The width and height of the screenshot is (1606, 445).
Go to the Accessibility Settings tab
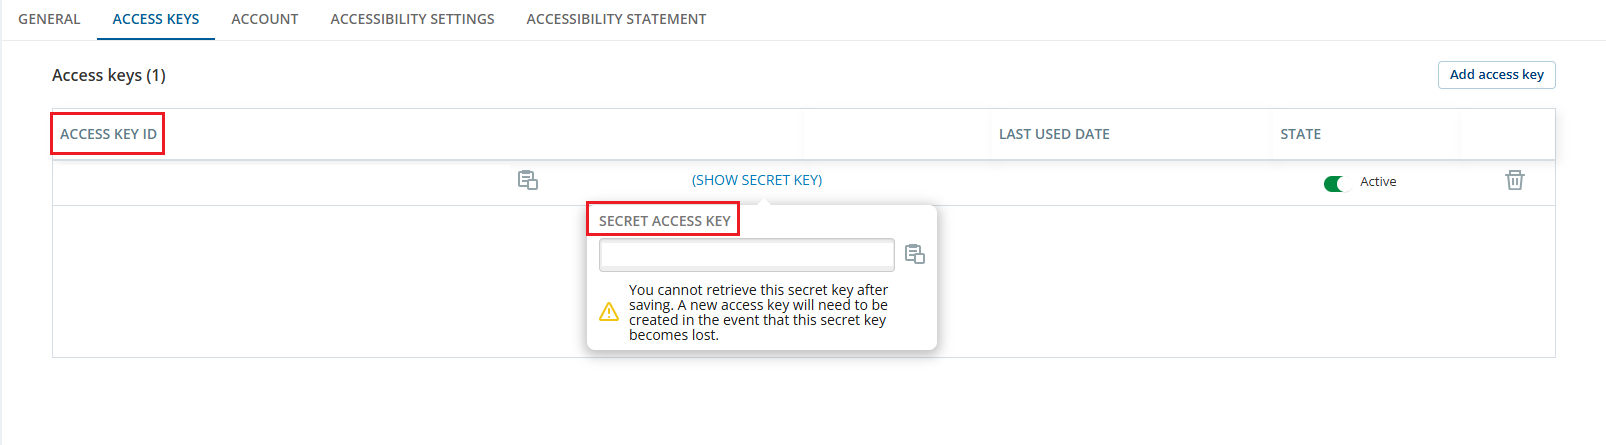pyautogui.click(x=412, y=19)
